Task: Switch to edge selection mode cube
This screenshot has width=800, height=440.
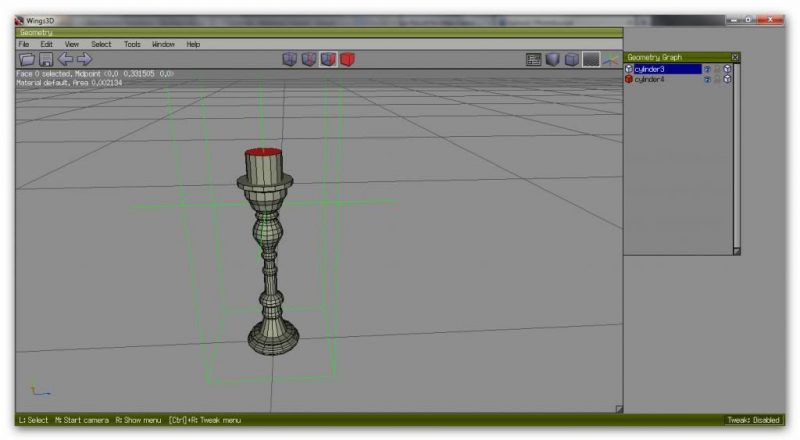Action: coord(308,60)
